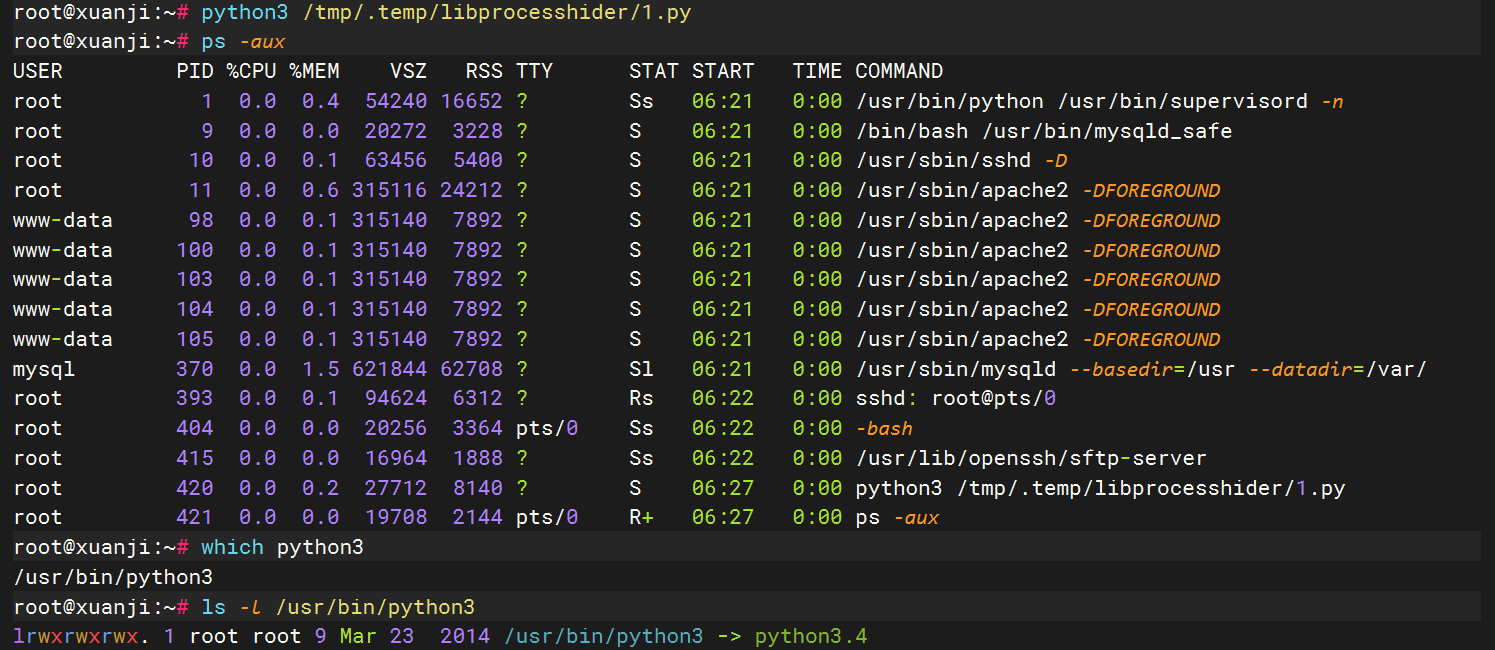This screenshot has width=1495, height=650.
Task: Click PID value 393
Action: click(195, 398)
